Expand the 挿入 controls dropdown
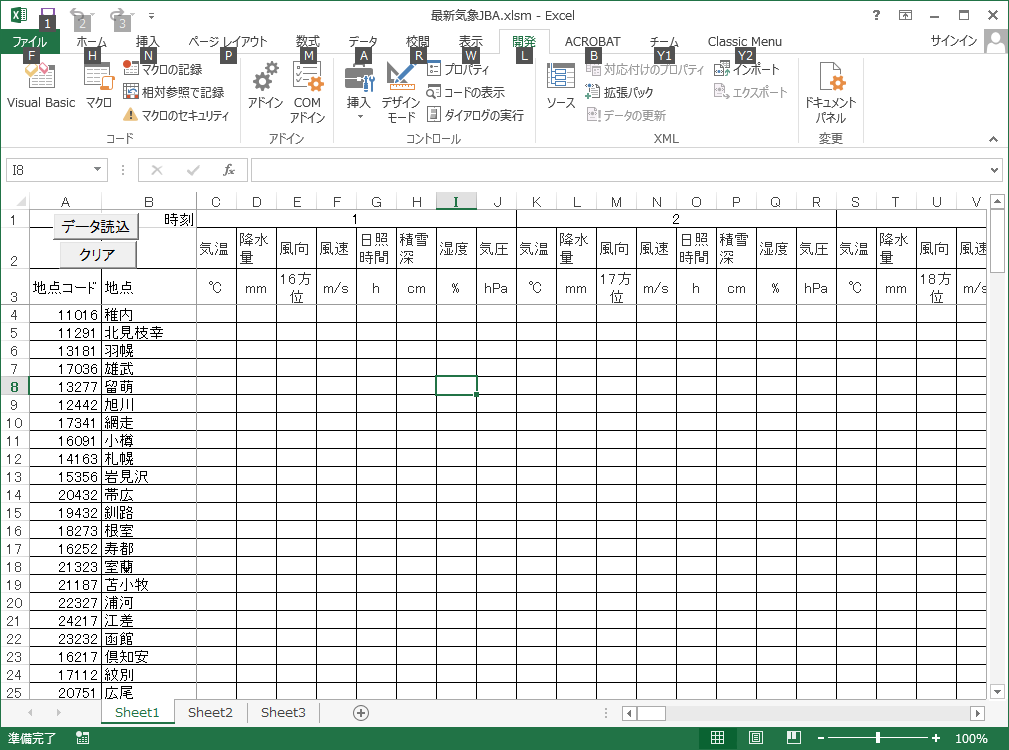 coord(359,117)
